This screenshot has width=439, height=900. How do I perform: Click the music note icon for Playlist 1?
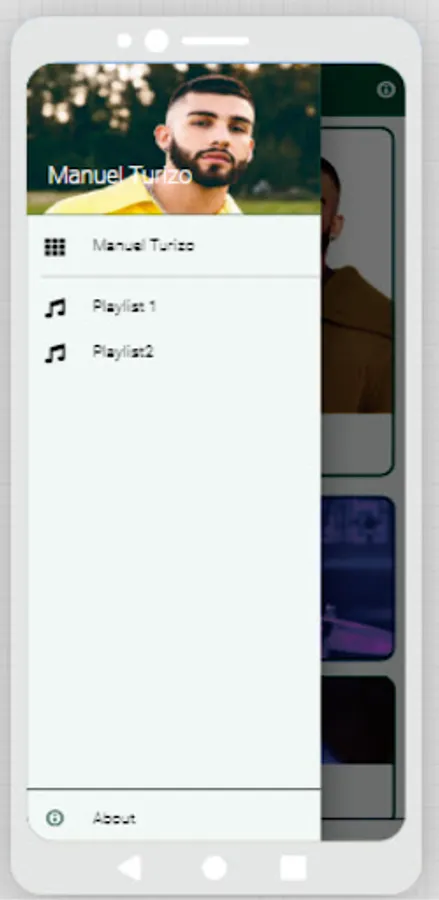(x=55, y=308)
